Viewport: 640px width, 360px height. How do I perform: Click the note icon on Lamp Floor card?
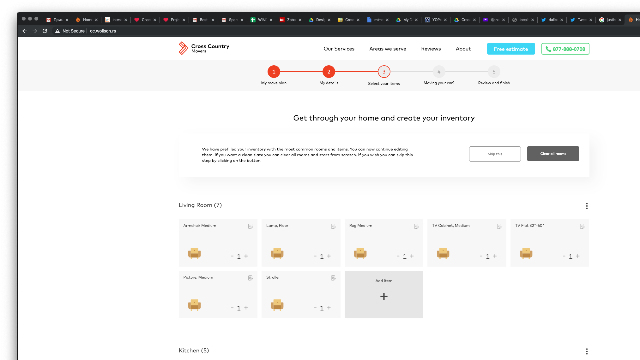pyautogui.click(x=333, y=226)
